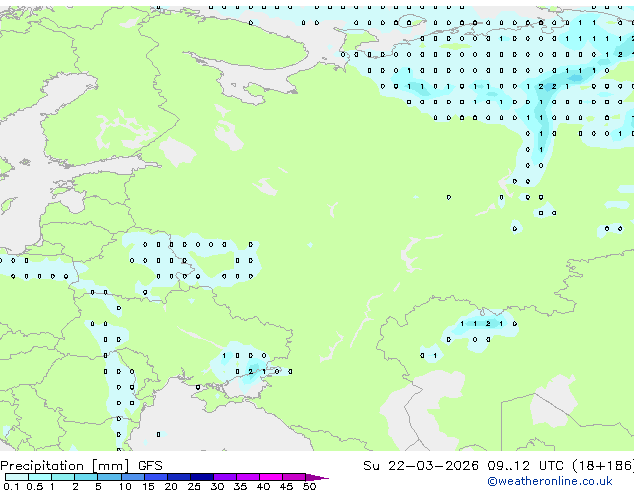
Task: Click the legend scale value "40"
Action: tap(263, 486)
